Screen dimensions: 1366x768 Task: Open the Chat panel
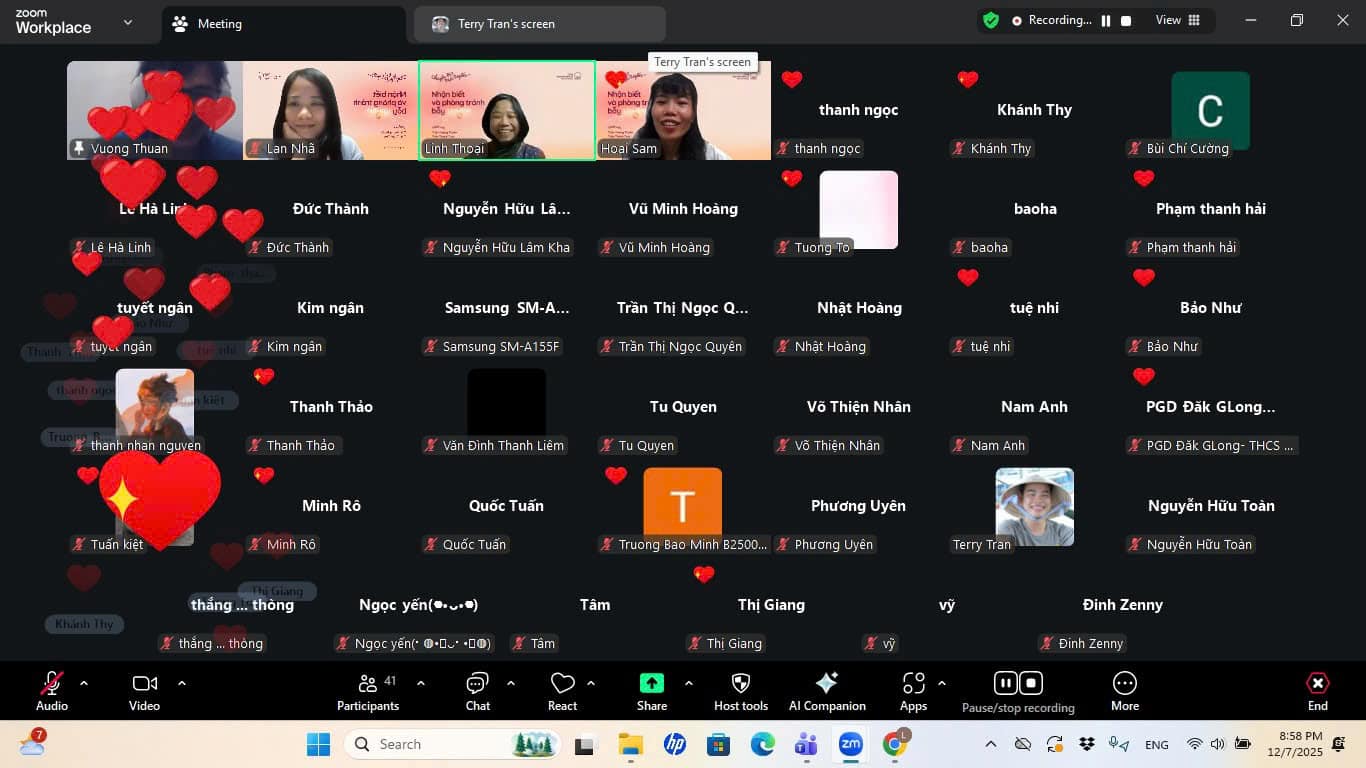477,690
